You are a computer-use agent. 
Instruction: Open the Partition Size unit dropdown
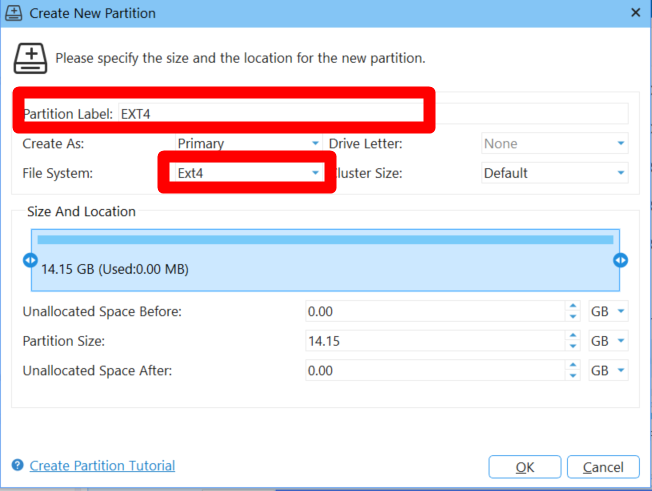pyautogui.click(x=608, y=341)
